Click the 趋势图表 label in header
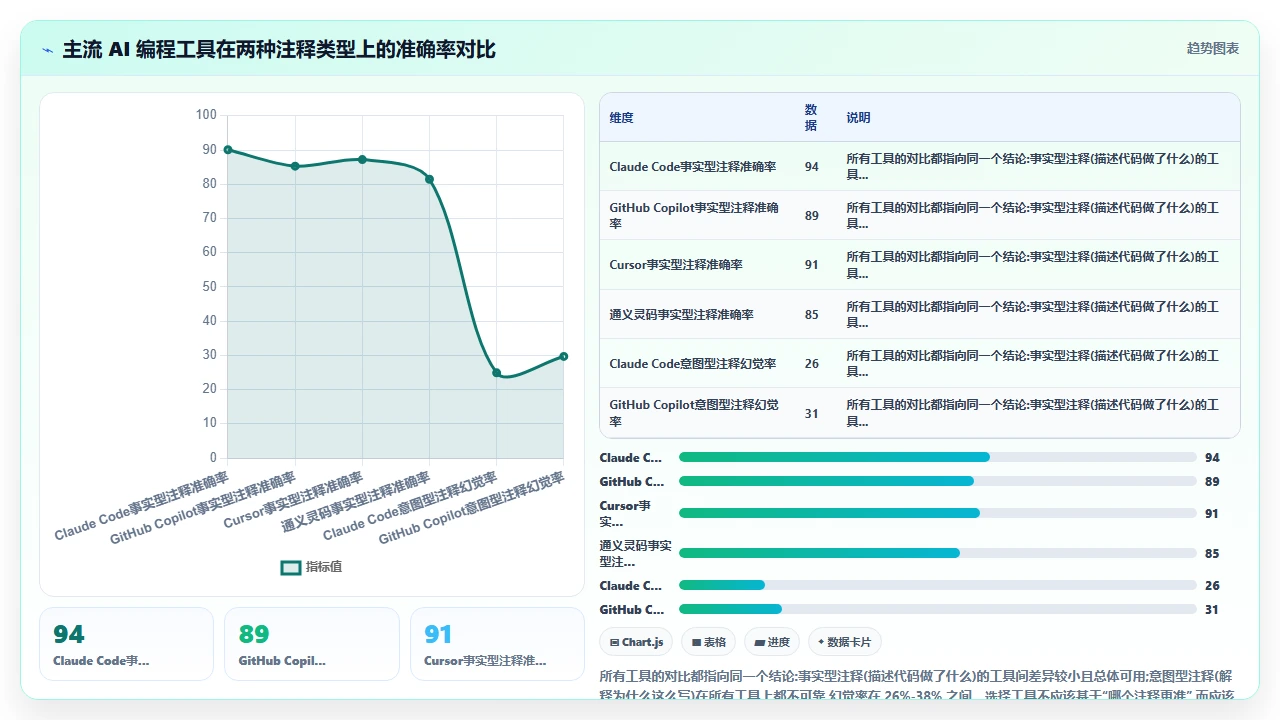 coord(1213,49)
